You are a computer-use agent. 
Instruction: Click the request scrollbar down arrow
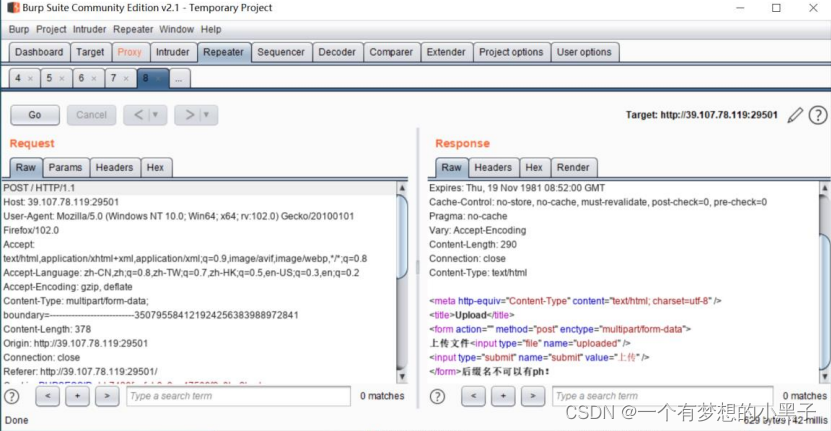click(x=402, y=377)
